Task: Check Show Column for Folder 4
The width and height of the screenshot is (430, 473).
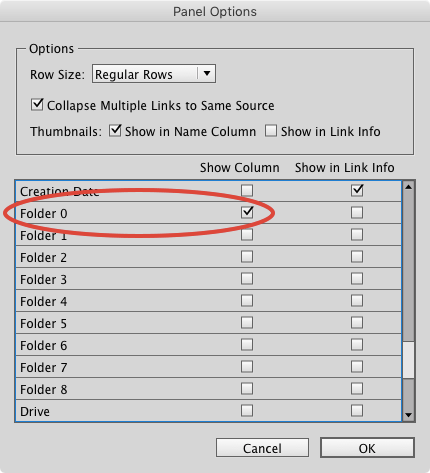Action: tap(247, 300)
